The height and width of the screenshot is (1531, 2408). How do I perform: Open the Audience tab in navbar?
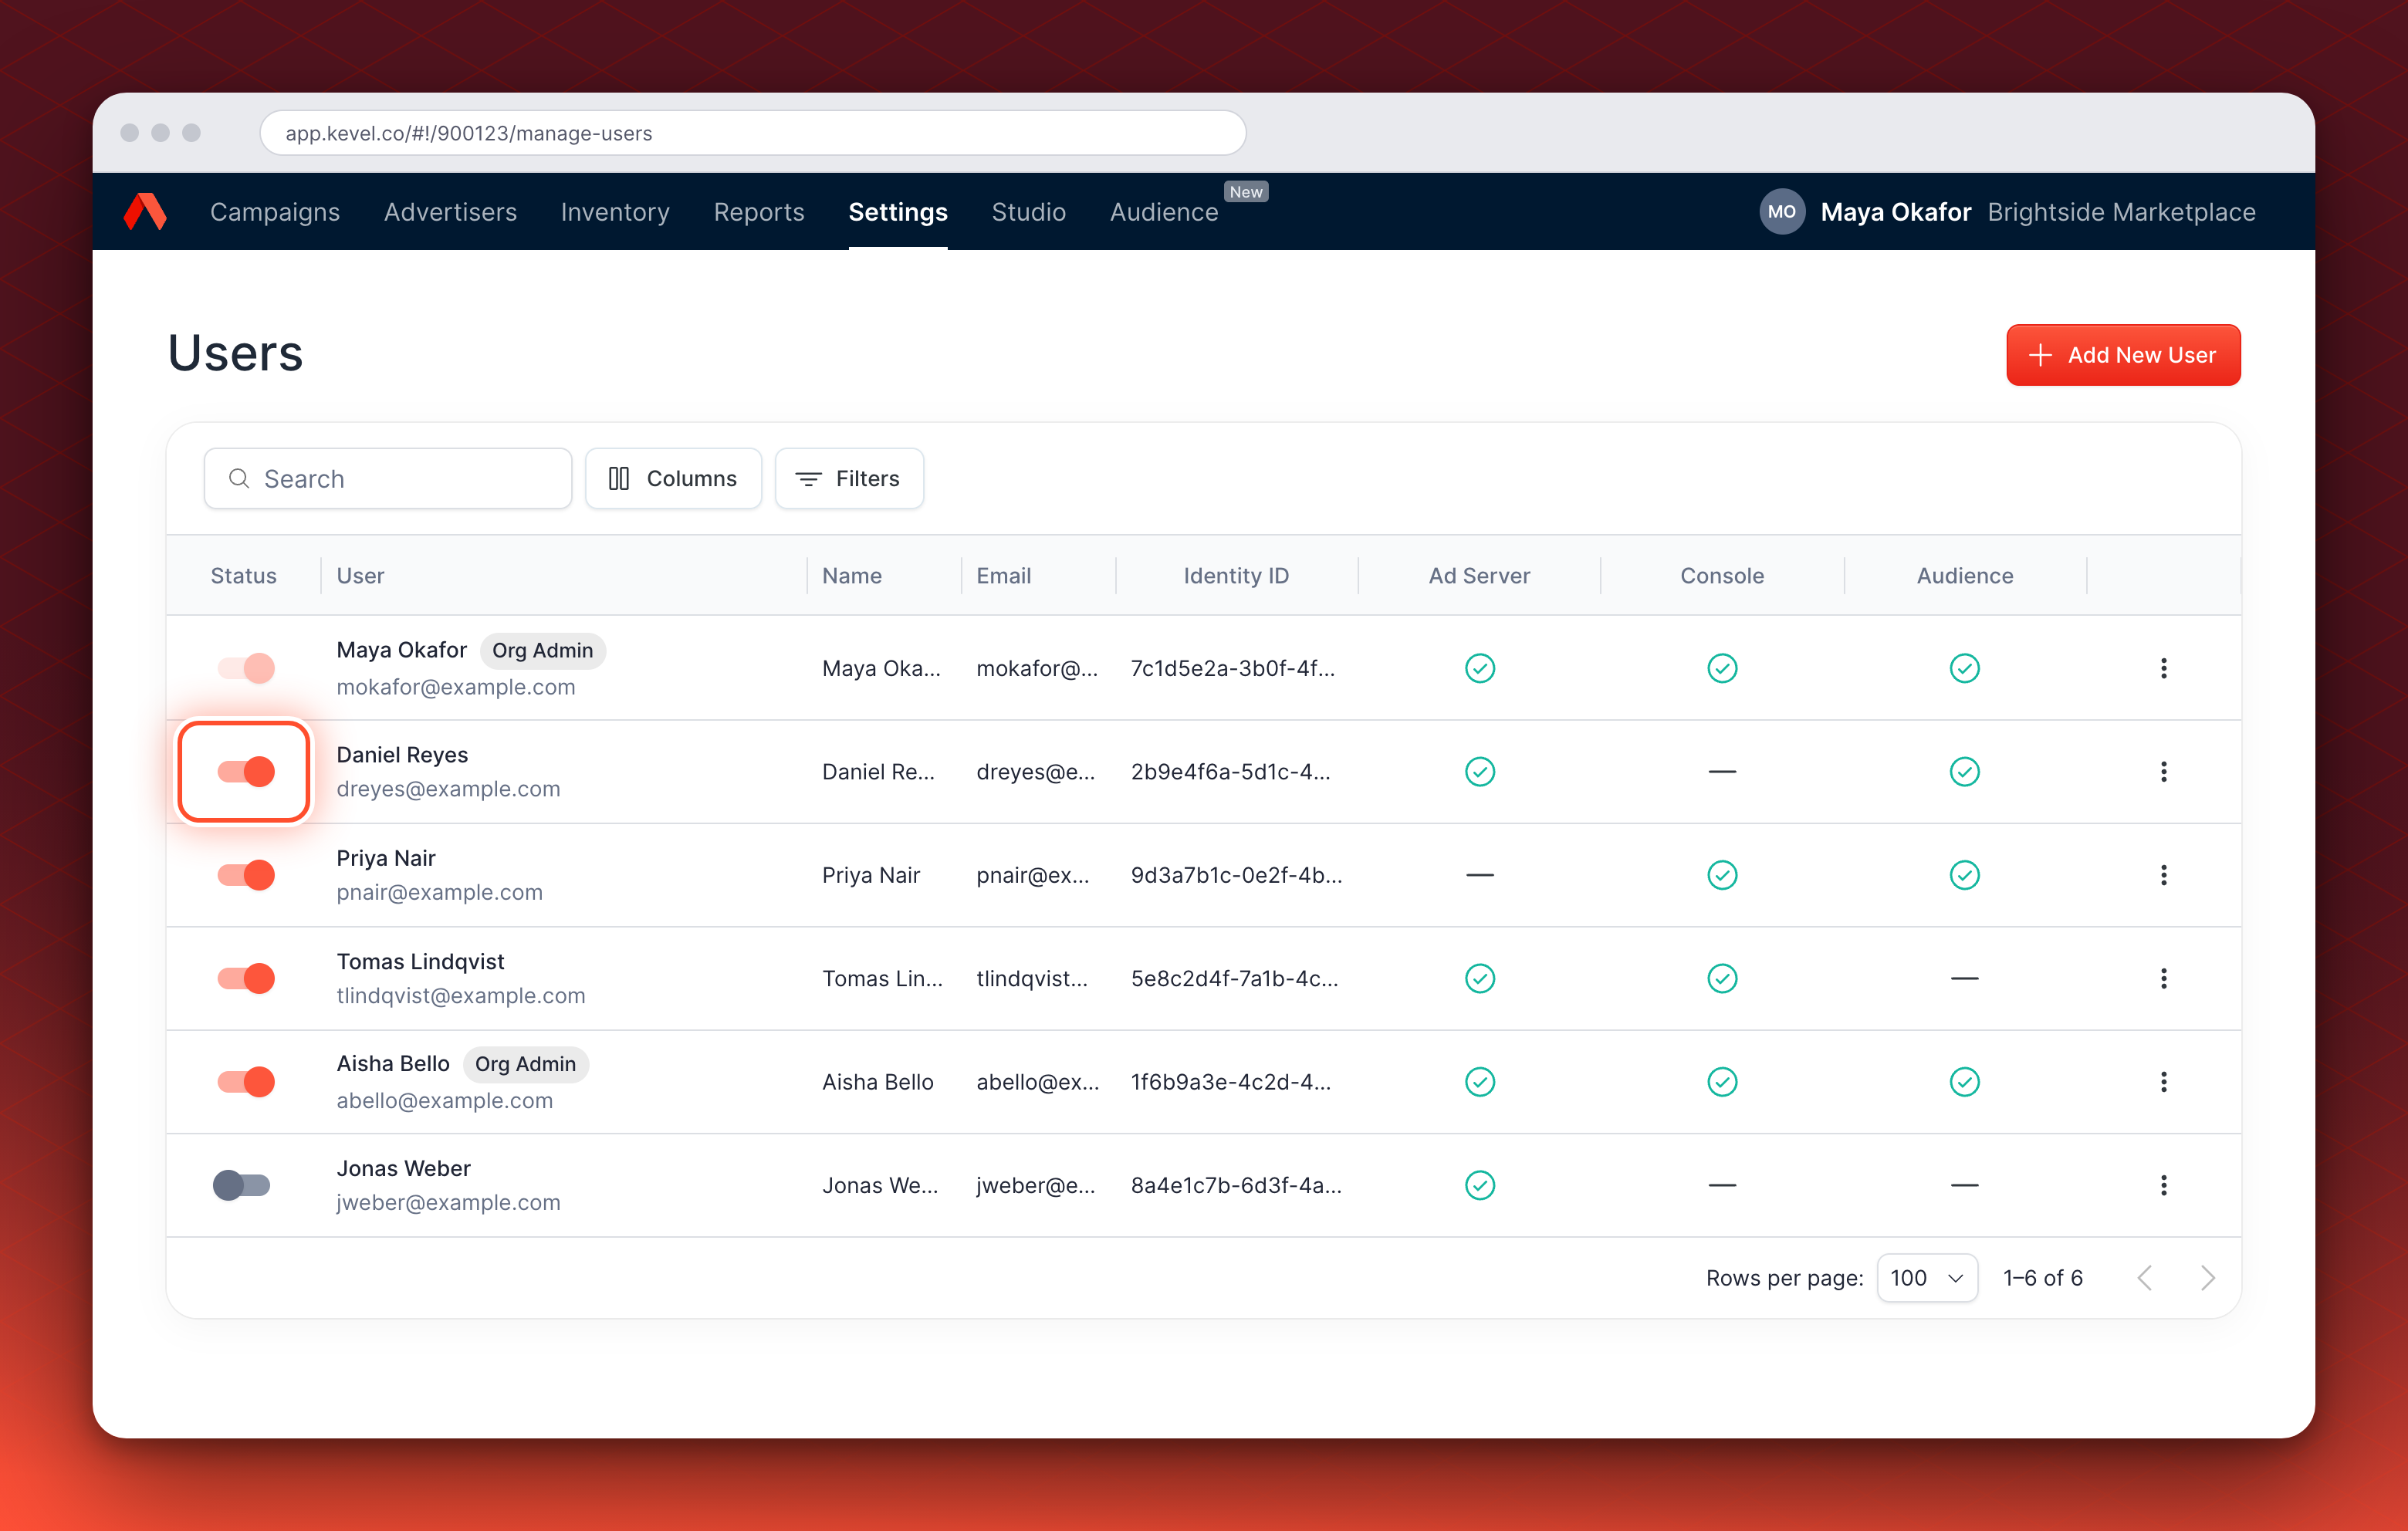click(x=1164, y=212)
